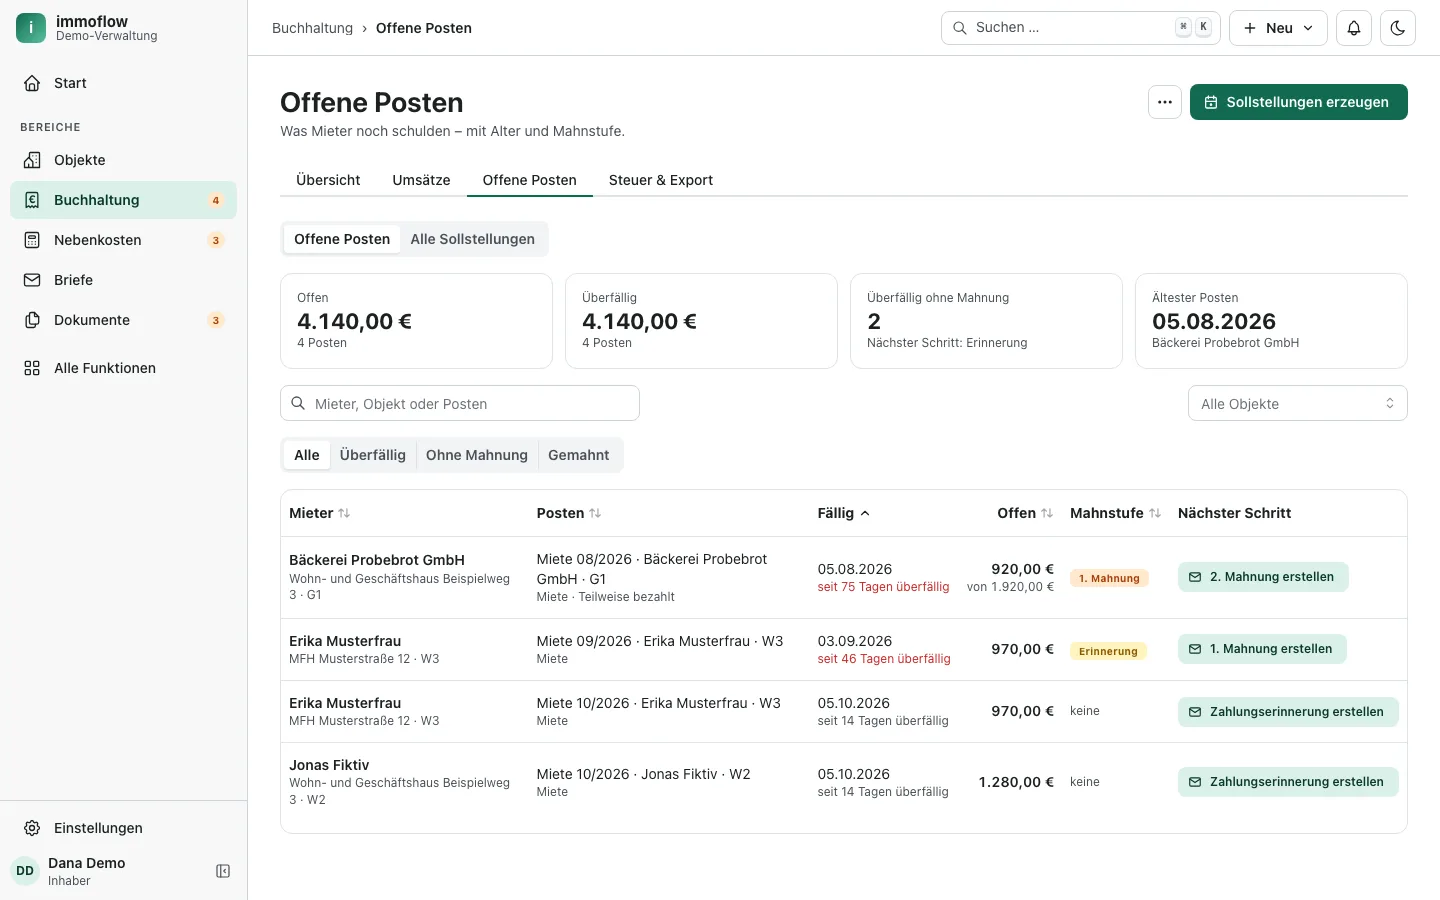
Task: Click badge 3 next to Nebenkosten
Action: coord(216,240)
